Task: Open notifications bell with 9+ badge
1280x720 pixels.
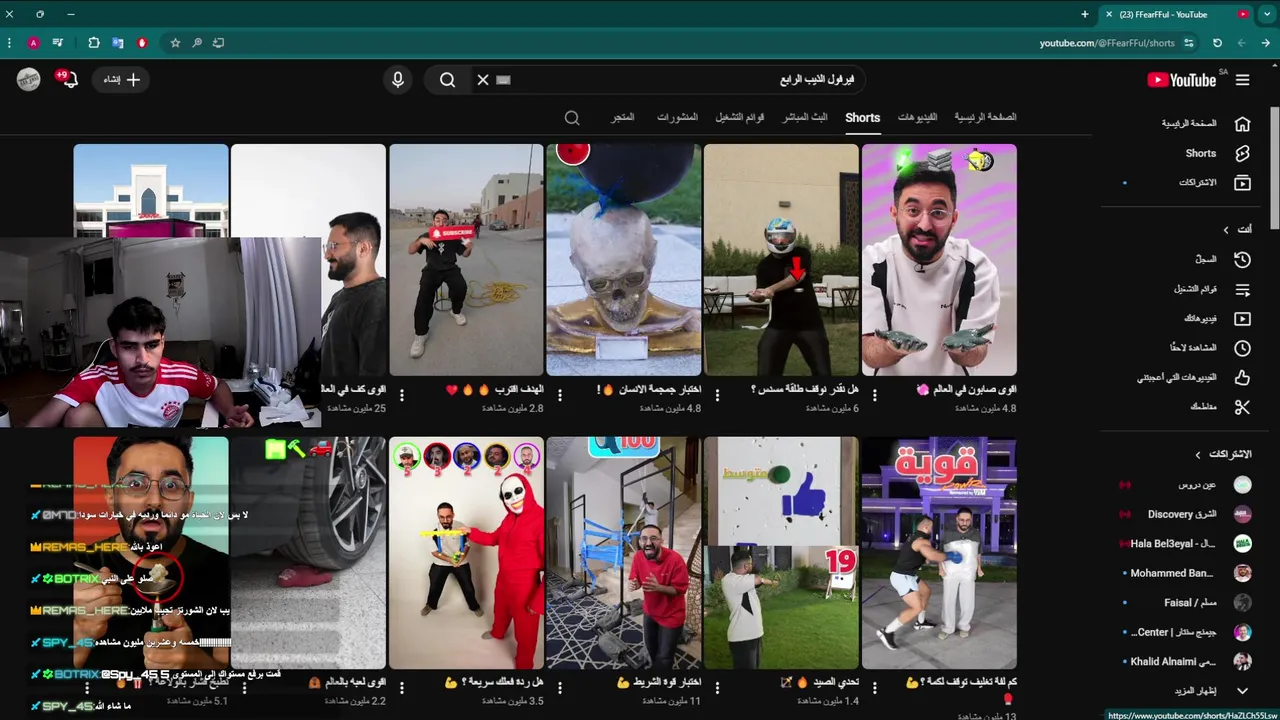Action: tap(67, 79)
